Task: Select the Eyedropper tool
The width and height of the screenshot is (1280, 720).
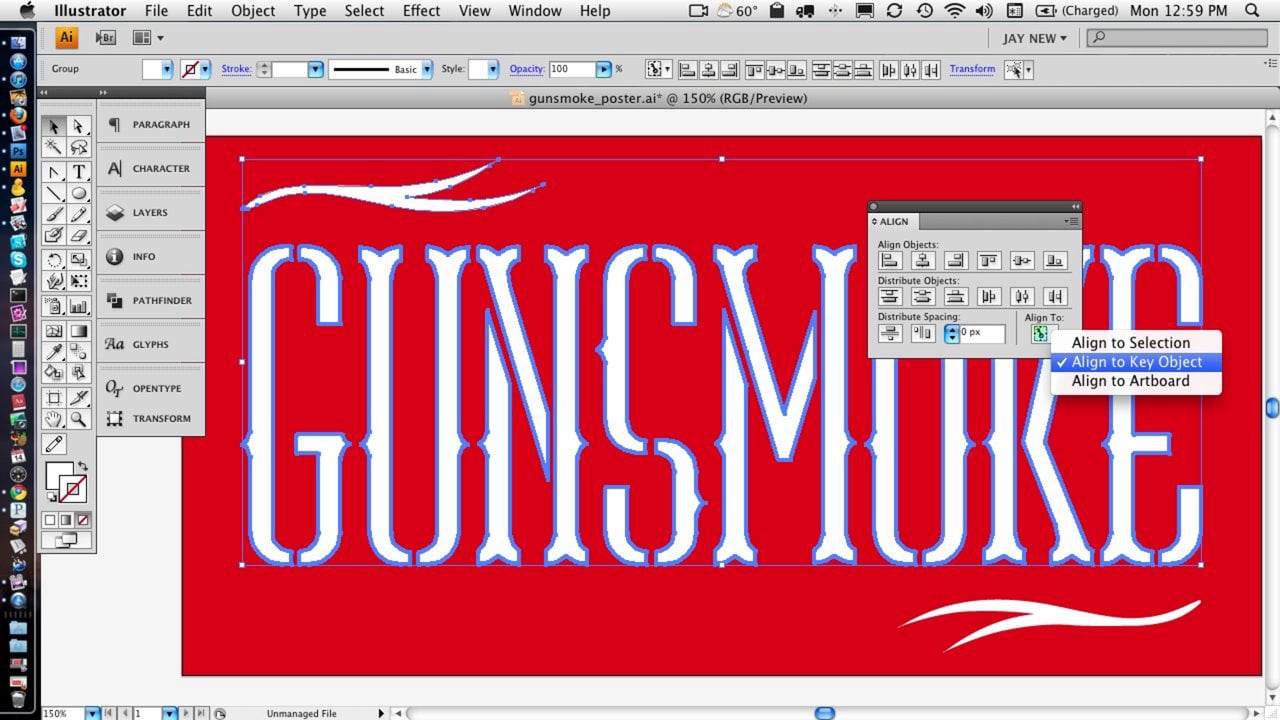Action: (x=54, y=352)
